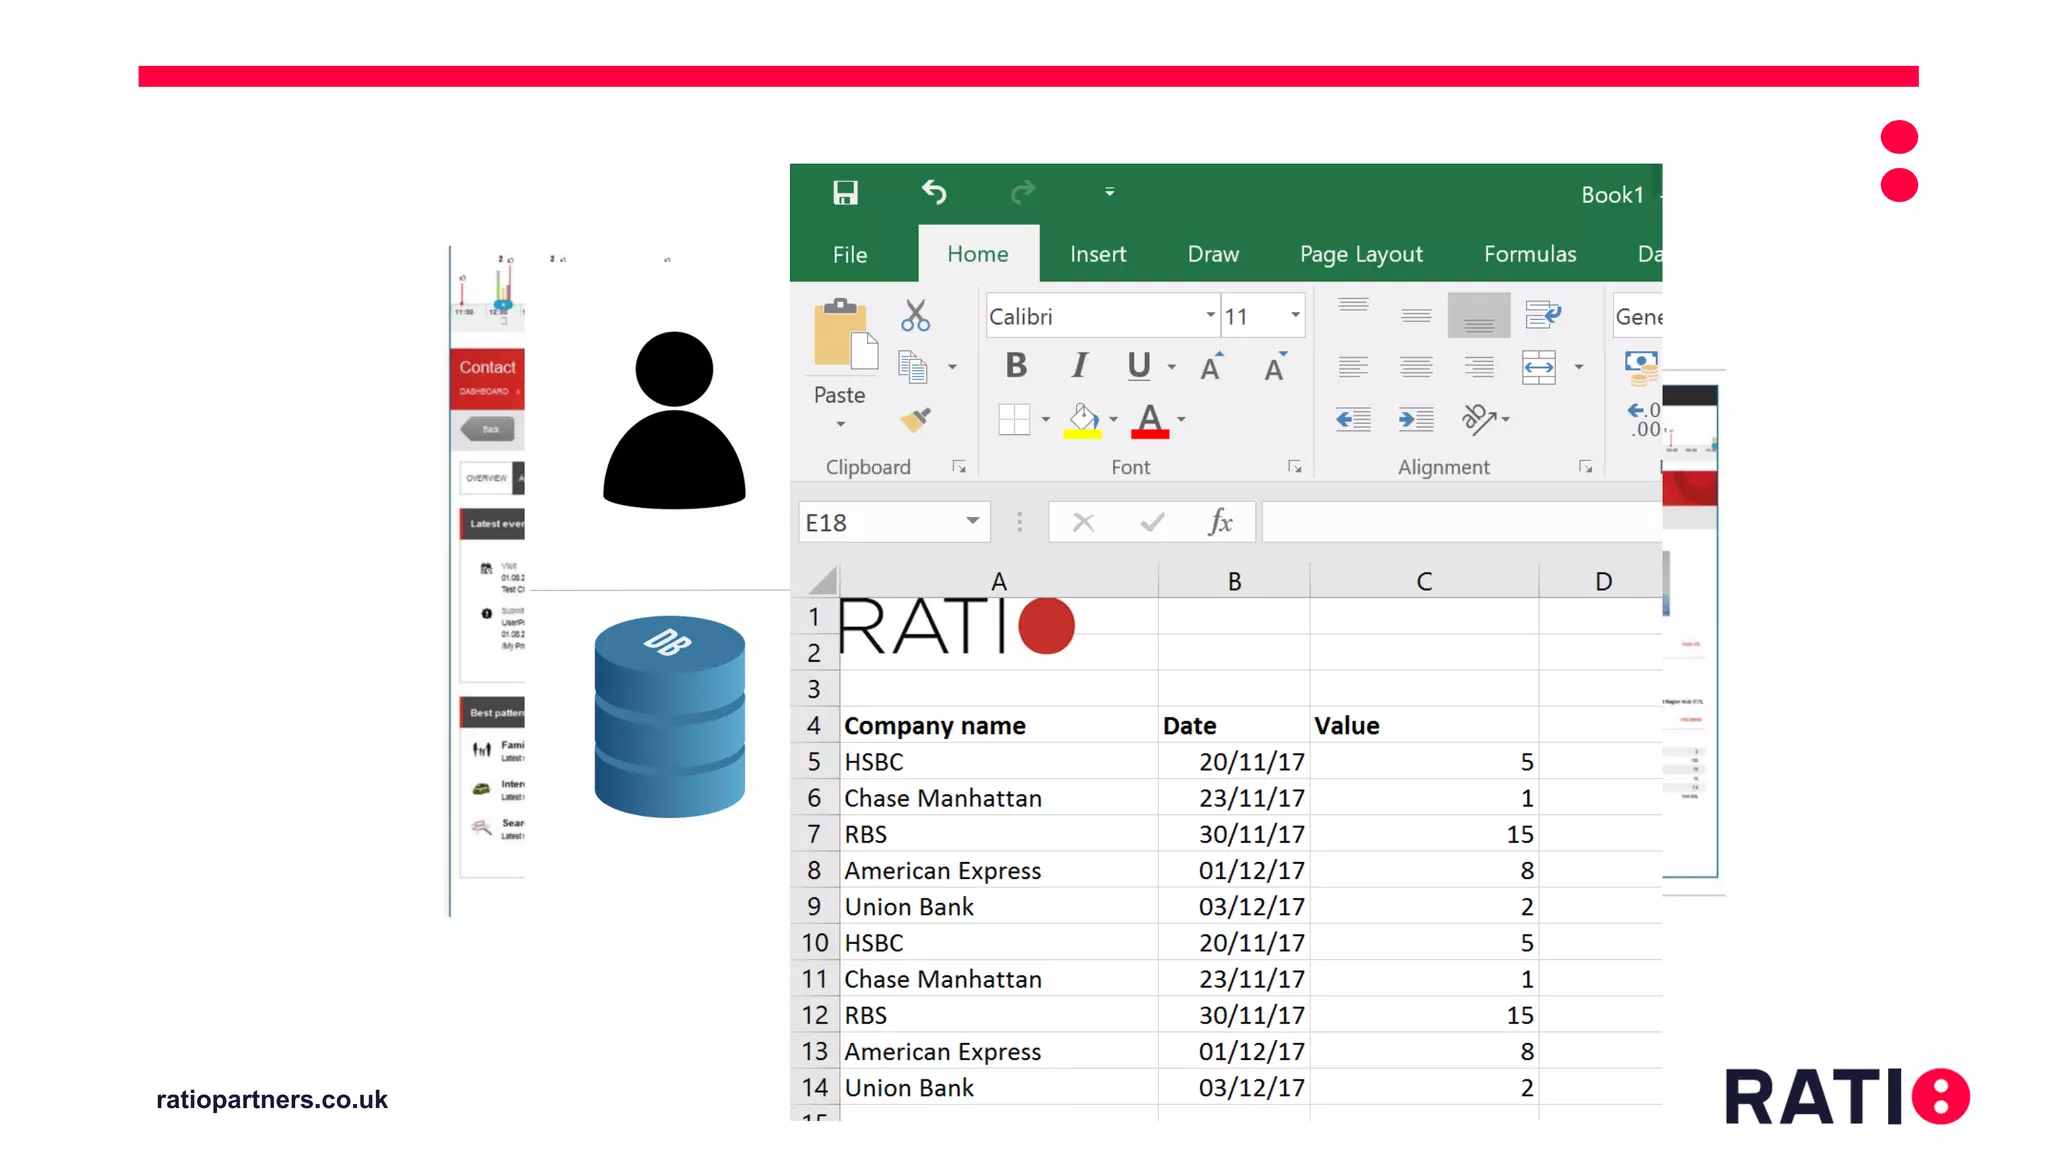Select row 7 header
The height and width of the screenshot is (1152, 2048).
[814, 834]
